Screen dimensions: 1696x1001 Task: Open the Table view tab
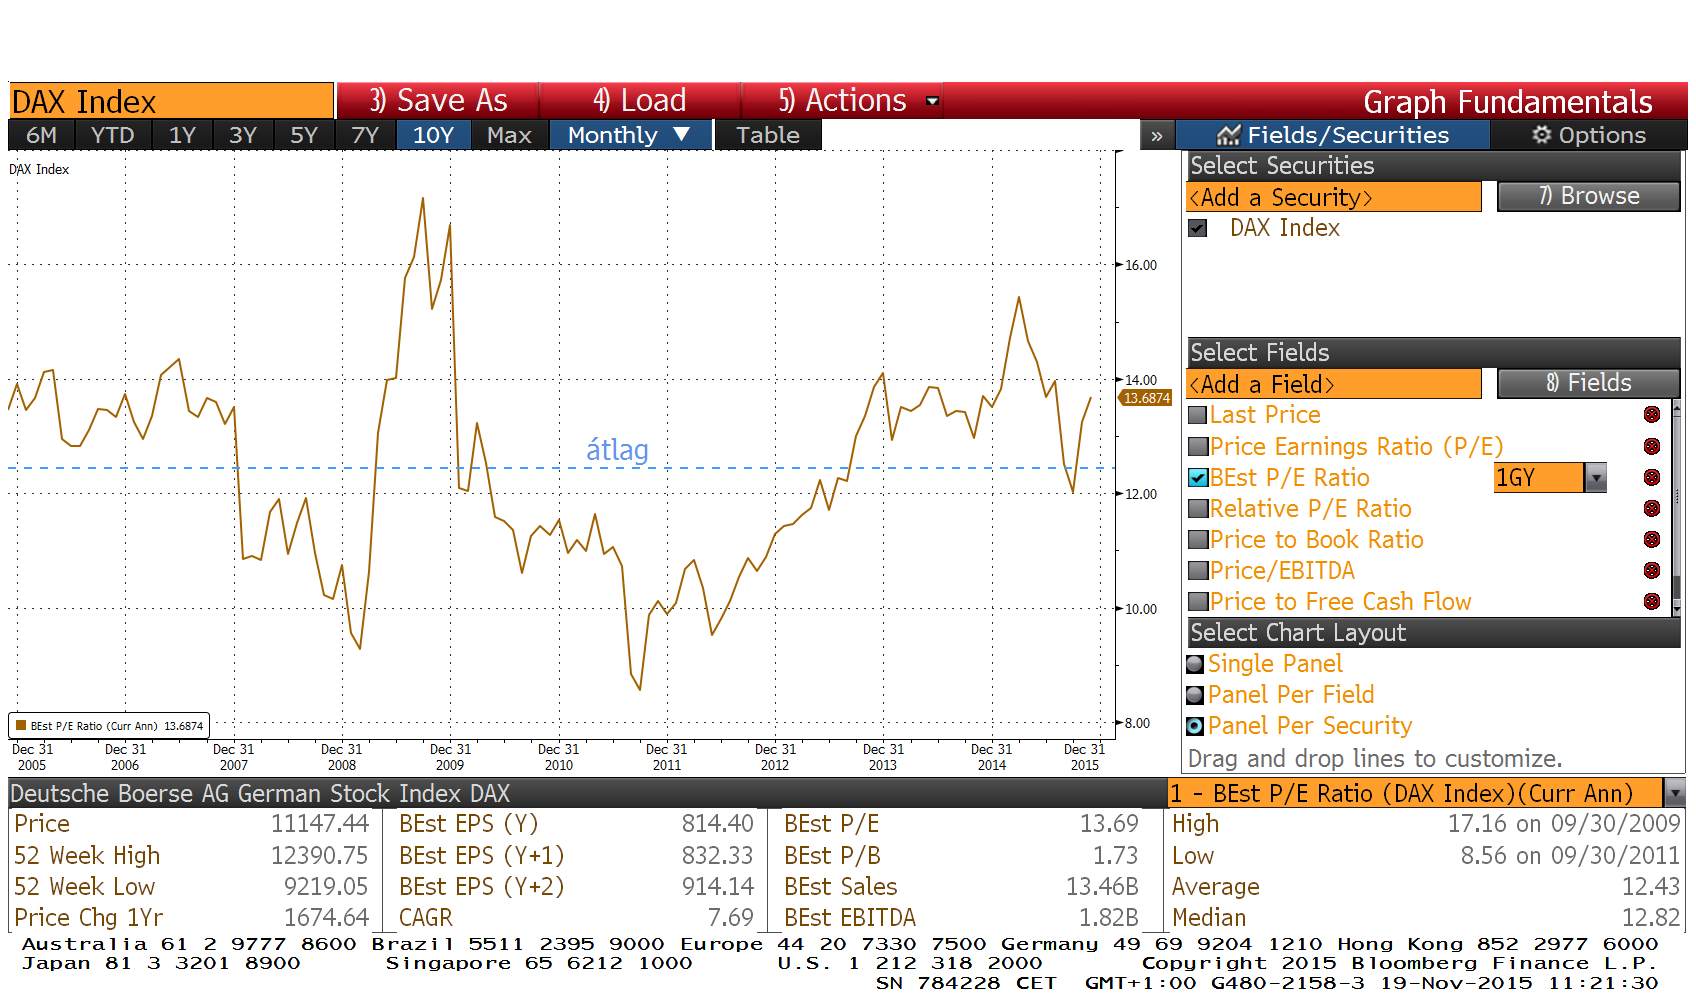768,135
